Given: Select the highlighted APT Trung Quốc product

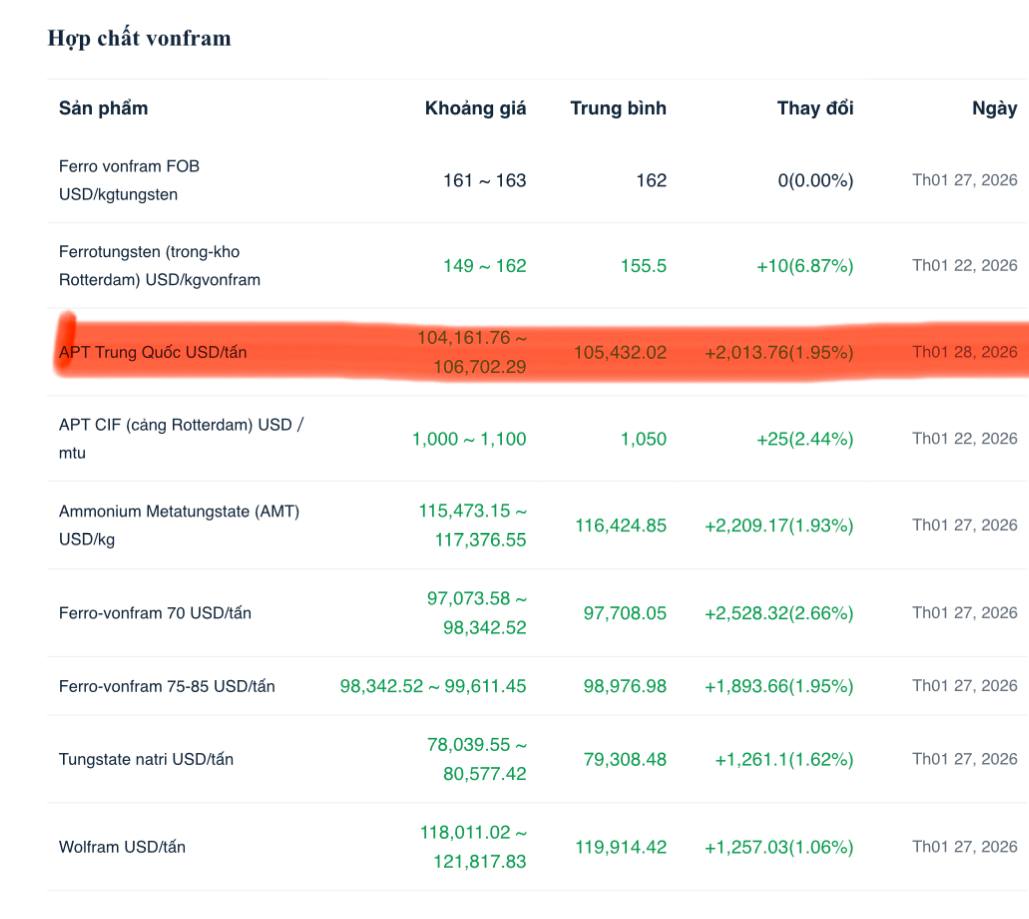Looking at the screenshot, I should 153,352.
